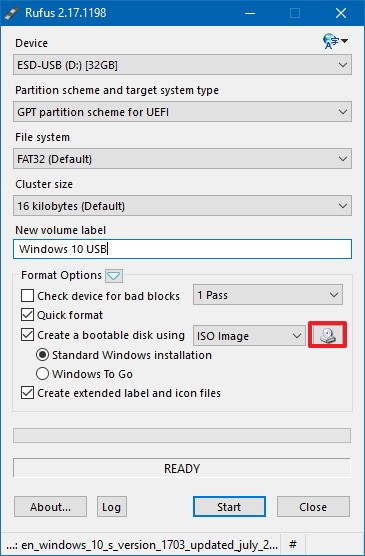Image resolution: width=365 pixels, height=556 pixels.
Task: Open the Device dropdown showing ESD-USB
Action: point(182,65)
